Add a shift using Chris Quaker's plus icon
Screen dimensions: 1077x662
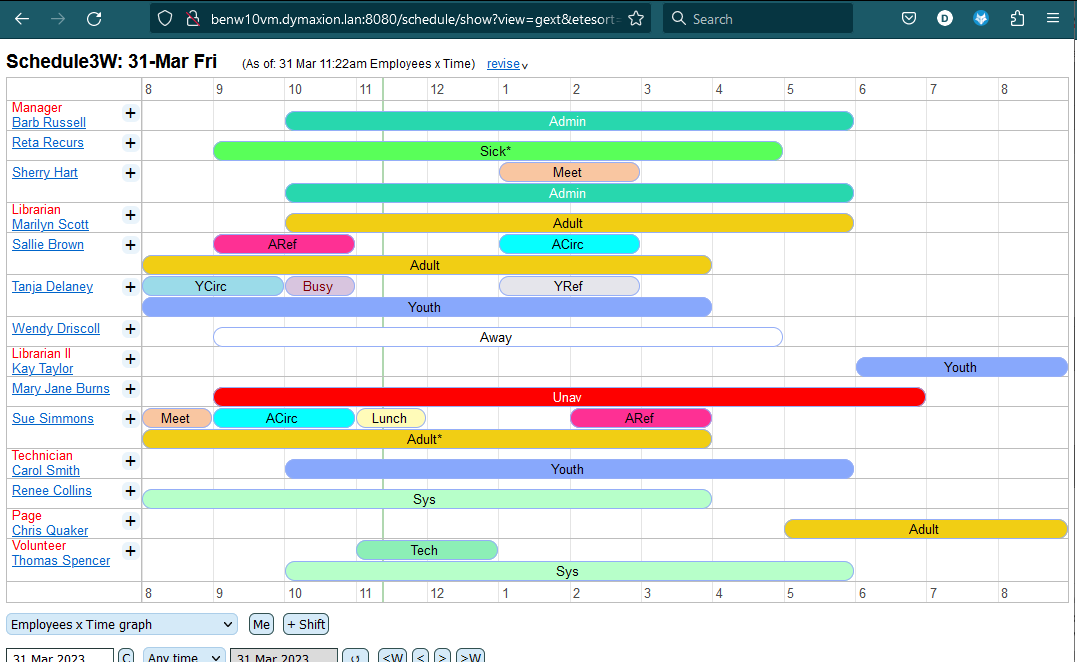tap(130, 521)
